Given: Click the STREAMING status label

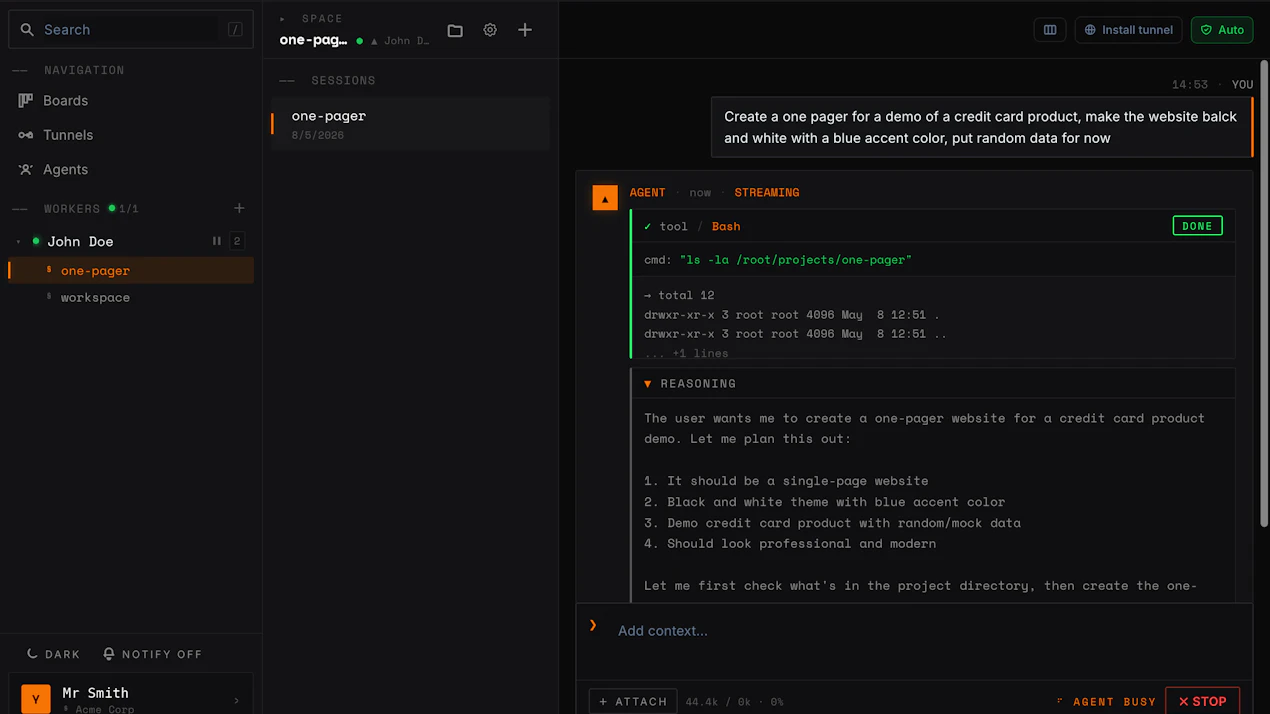Looking at the screenshot, I should (767, 192).
